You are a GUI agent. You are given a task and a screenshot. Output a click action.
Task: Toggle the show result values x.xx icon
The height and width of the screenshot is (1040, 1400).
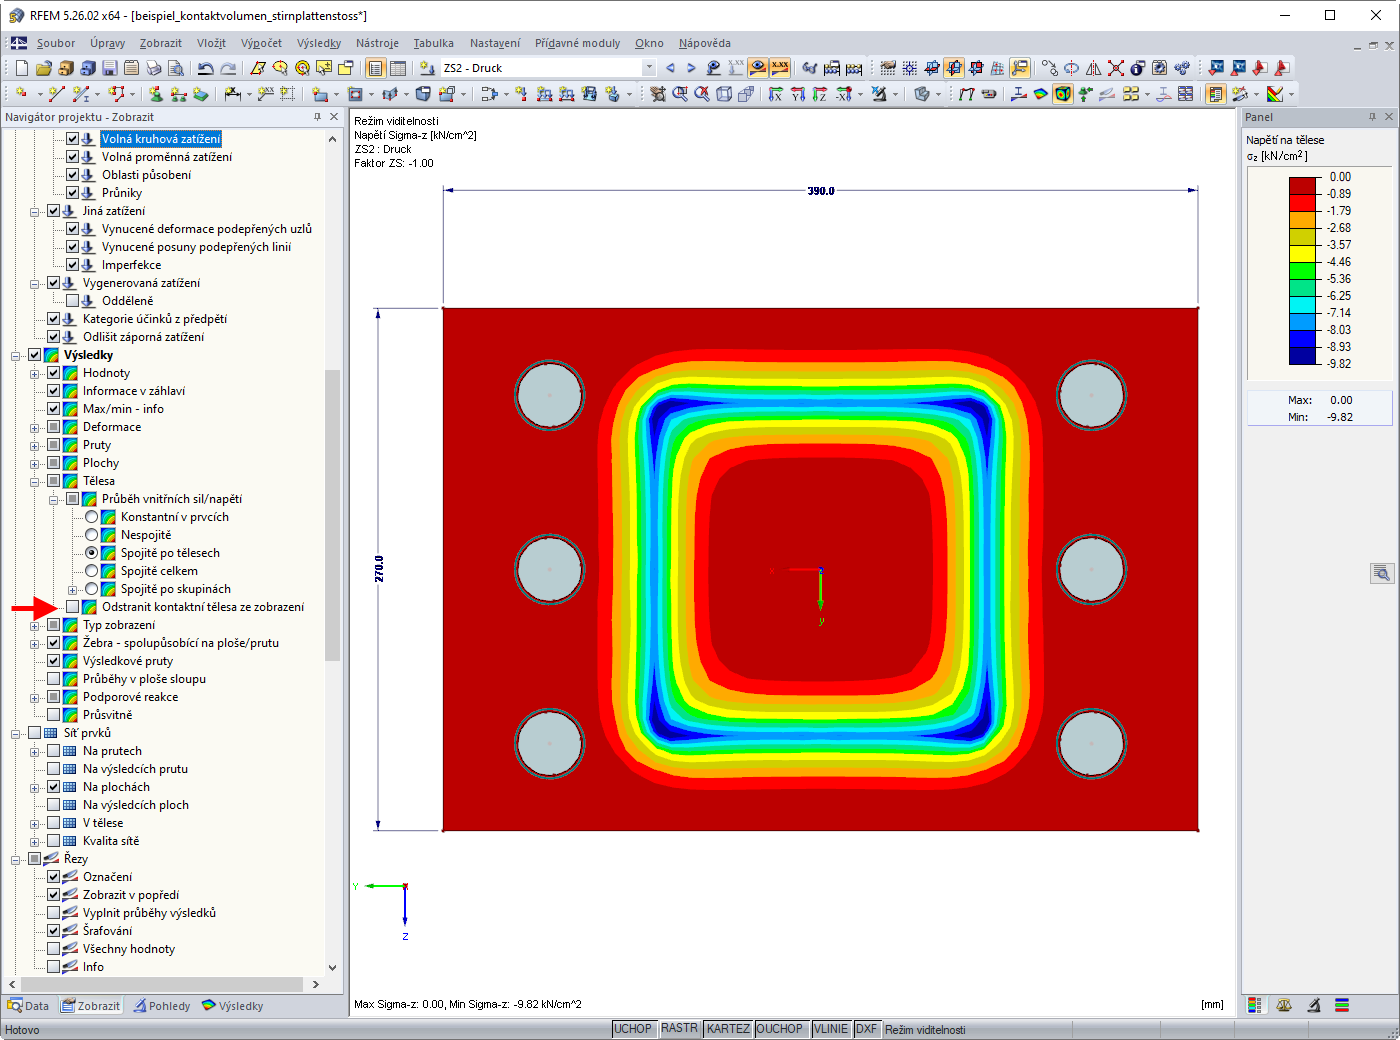(780, 68)
